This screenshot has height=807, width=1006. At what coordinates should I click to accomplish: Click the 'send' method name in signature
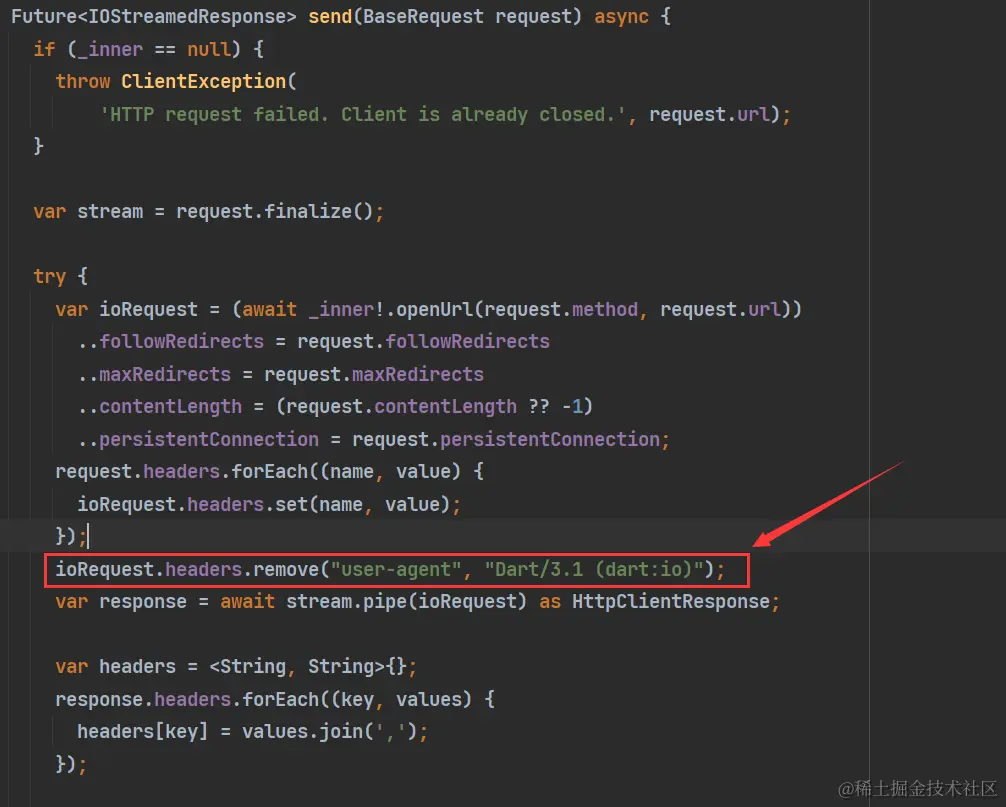coord(330,16)
